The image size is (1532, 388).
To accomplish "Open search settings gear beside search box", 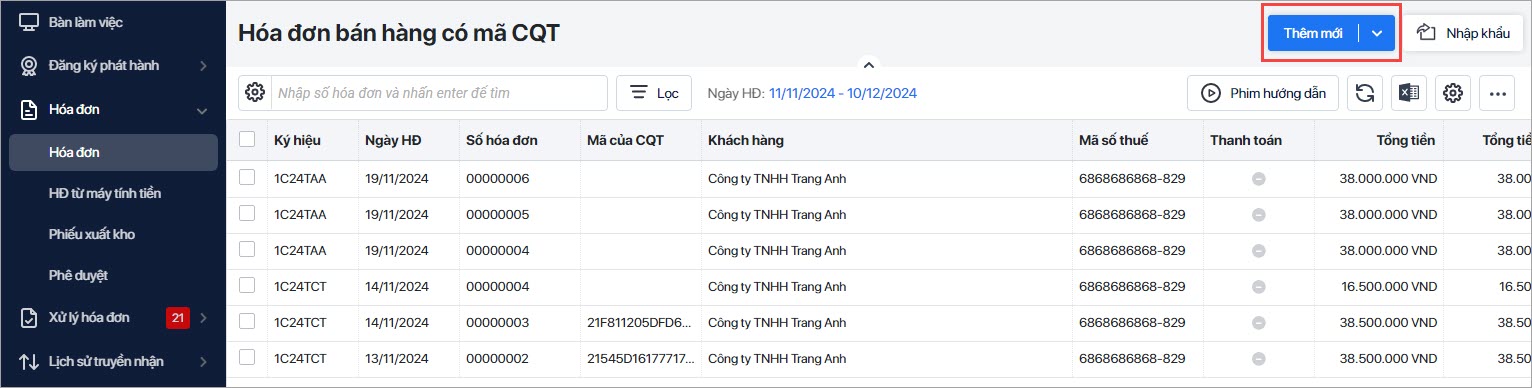I will tap(254, 93).
